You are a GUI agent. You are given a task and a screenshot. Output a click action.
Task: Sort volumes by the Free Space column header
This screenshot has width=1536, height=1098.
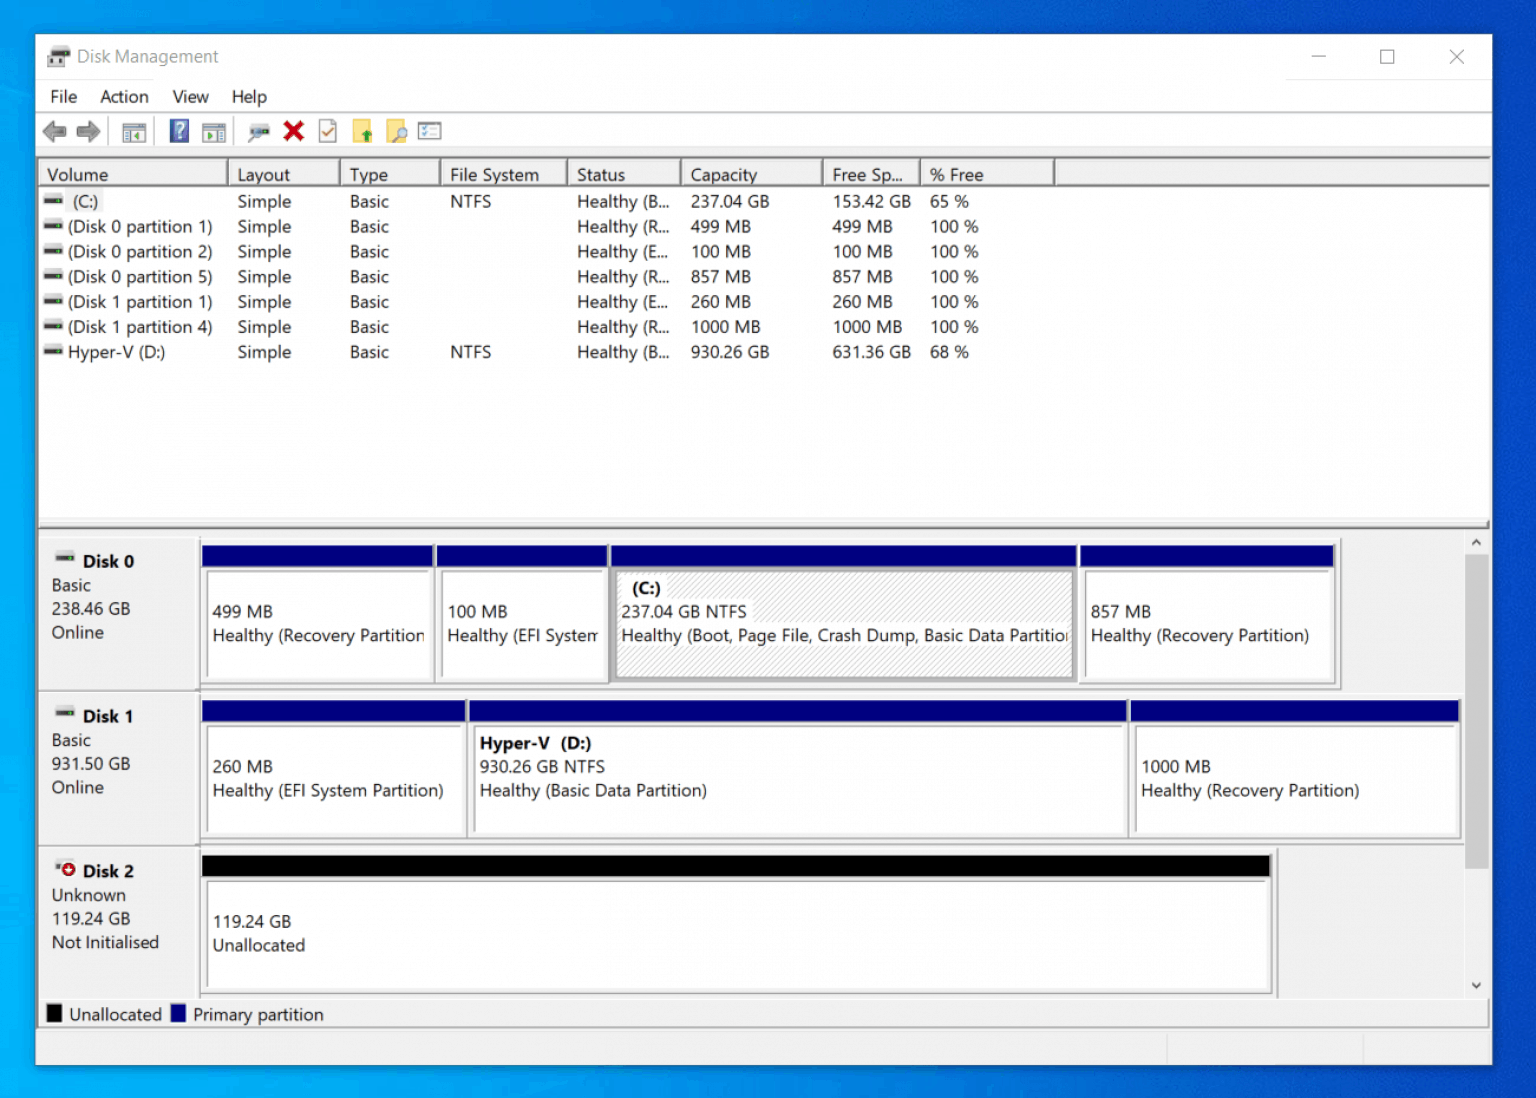[866, 172]
